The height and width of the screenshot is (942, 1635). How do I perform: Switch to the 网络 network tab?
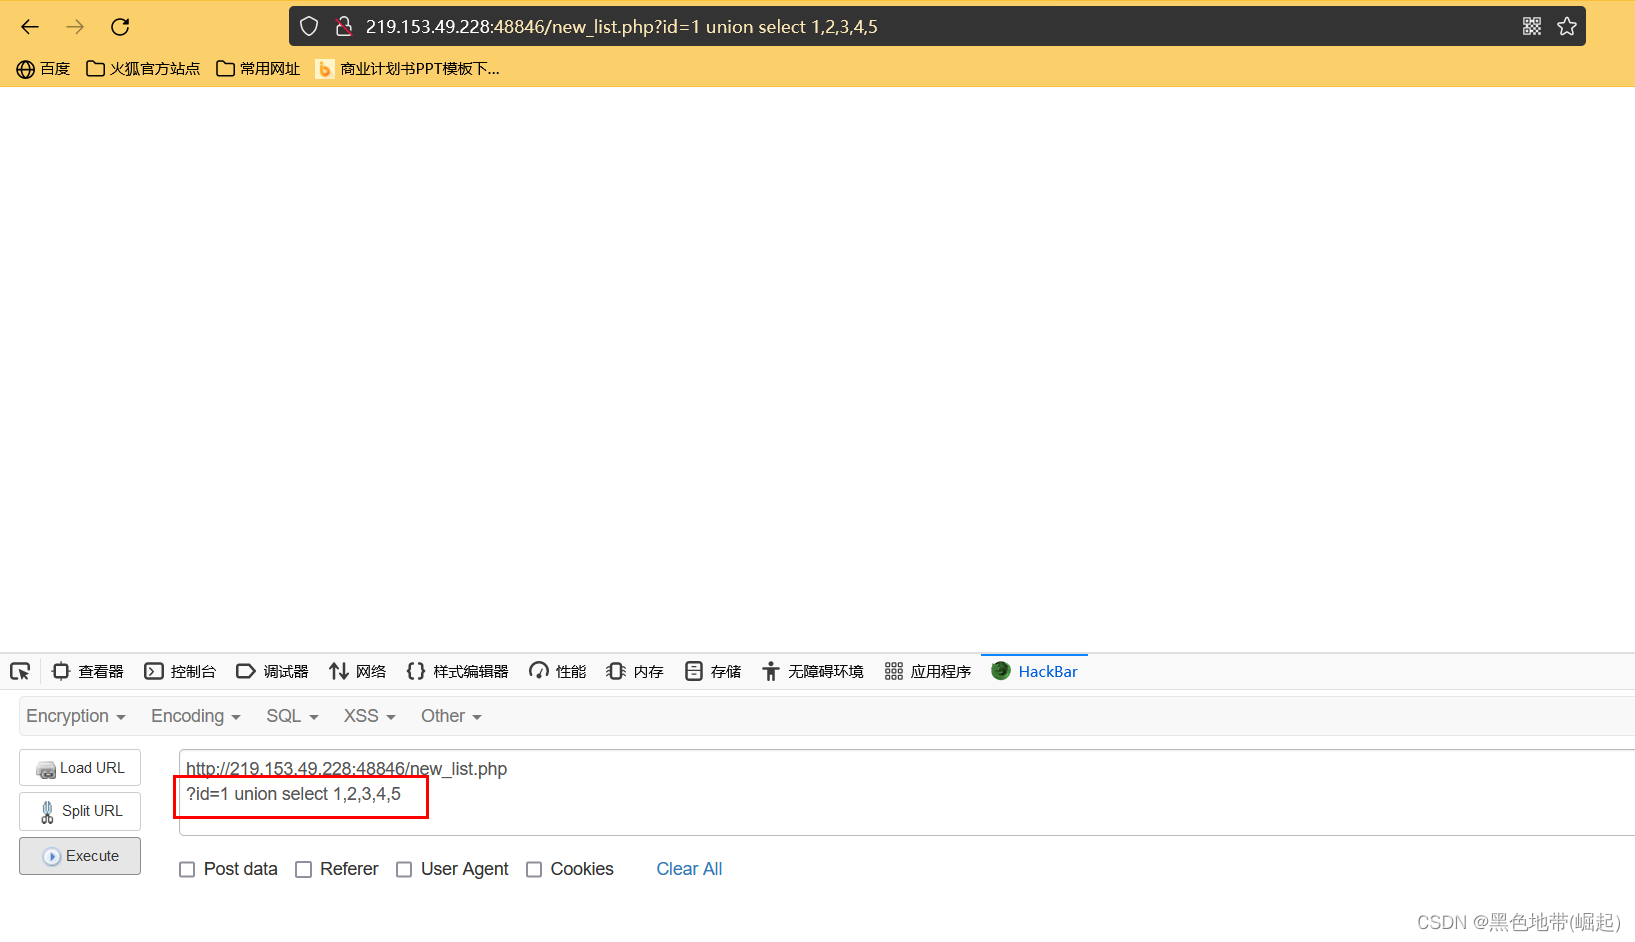tap(357, 671)
